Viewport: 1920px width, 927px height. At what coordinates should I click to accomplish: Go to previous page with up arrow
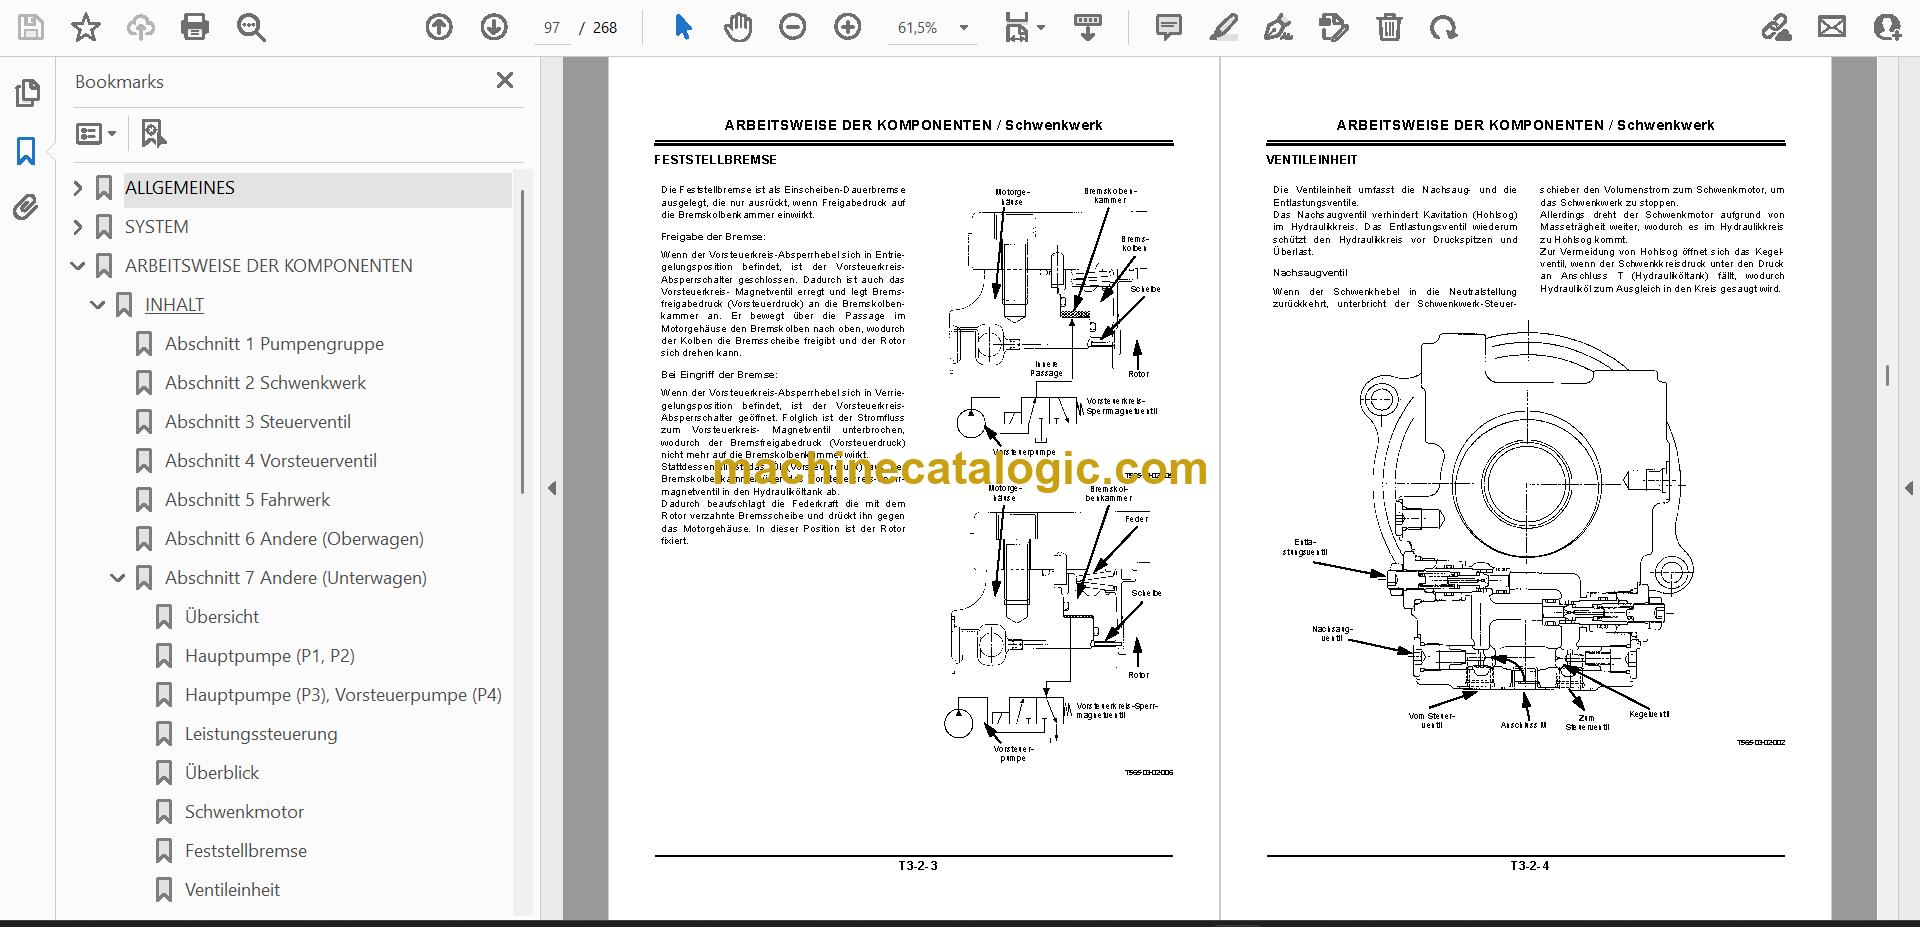point(439,27)
